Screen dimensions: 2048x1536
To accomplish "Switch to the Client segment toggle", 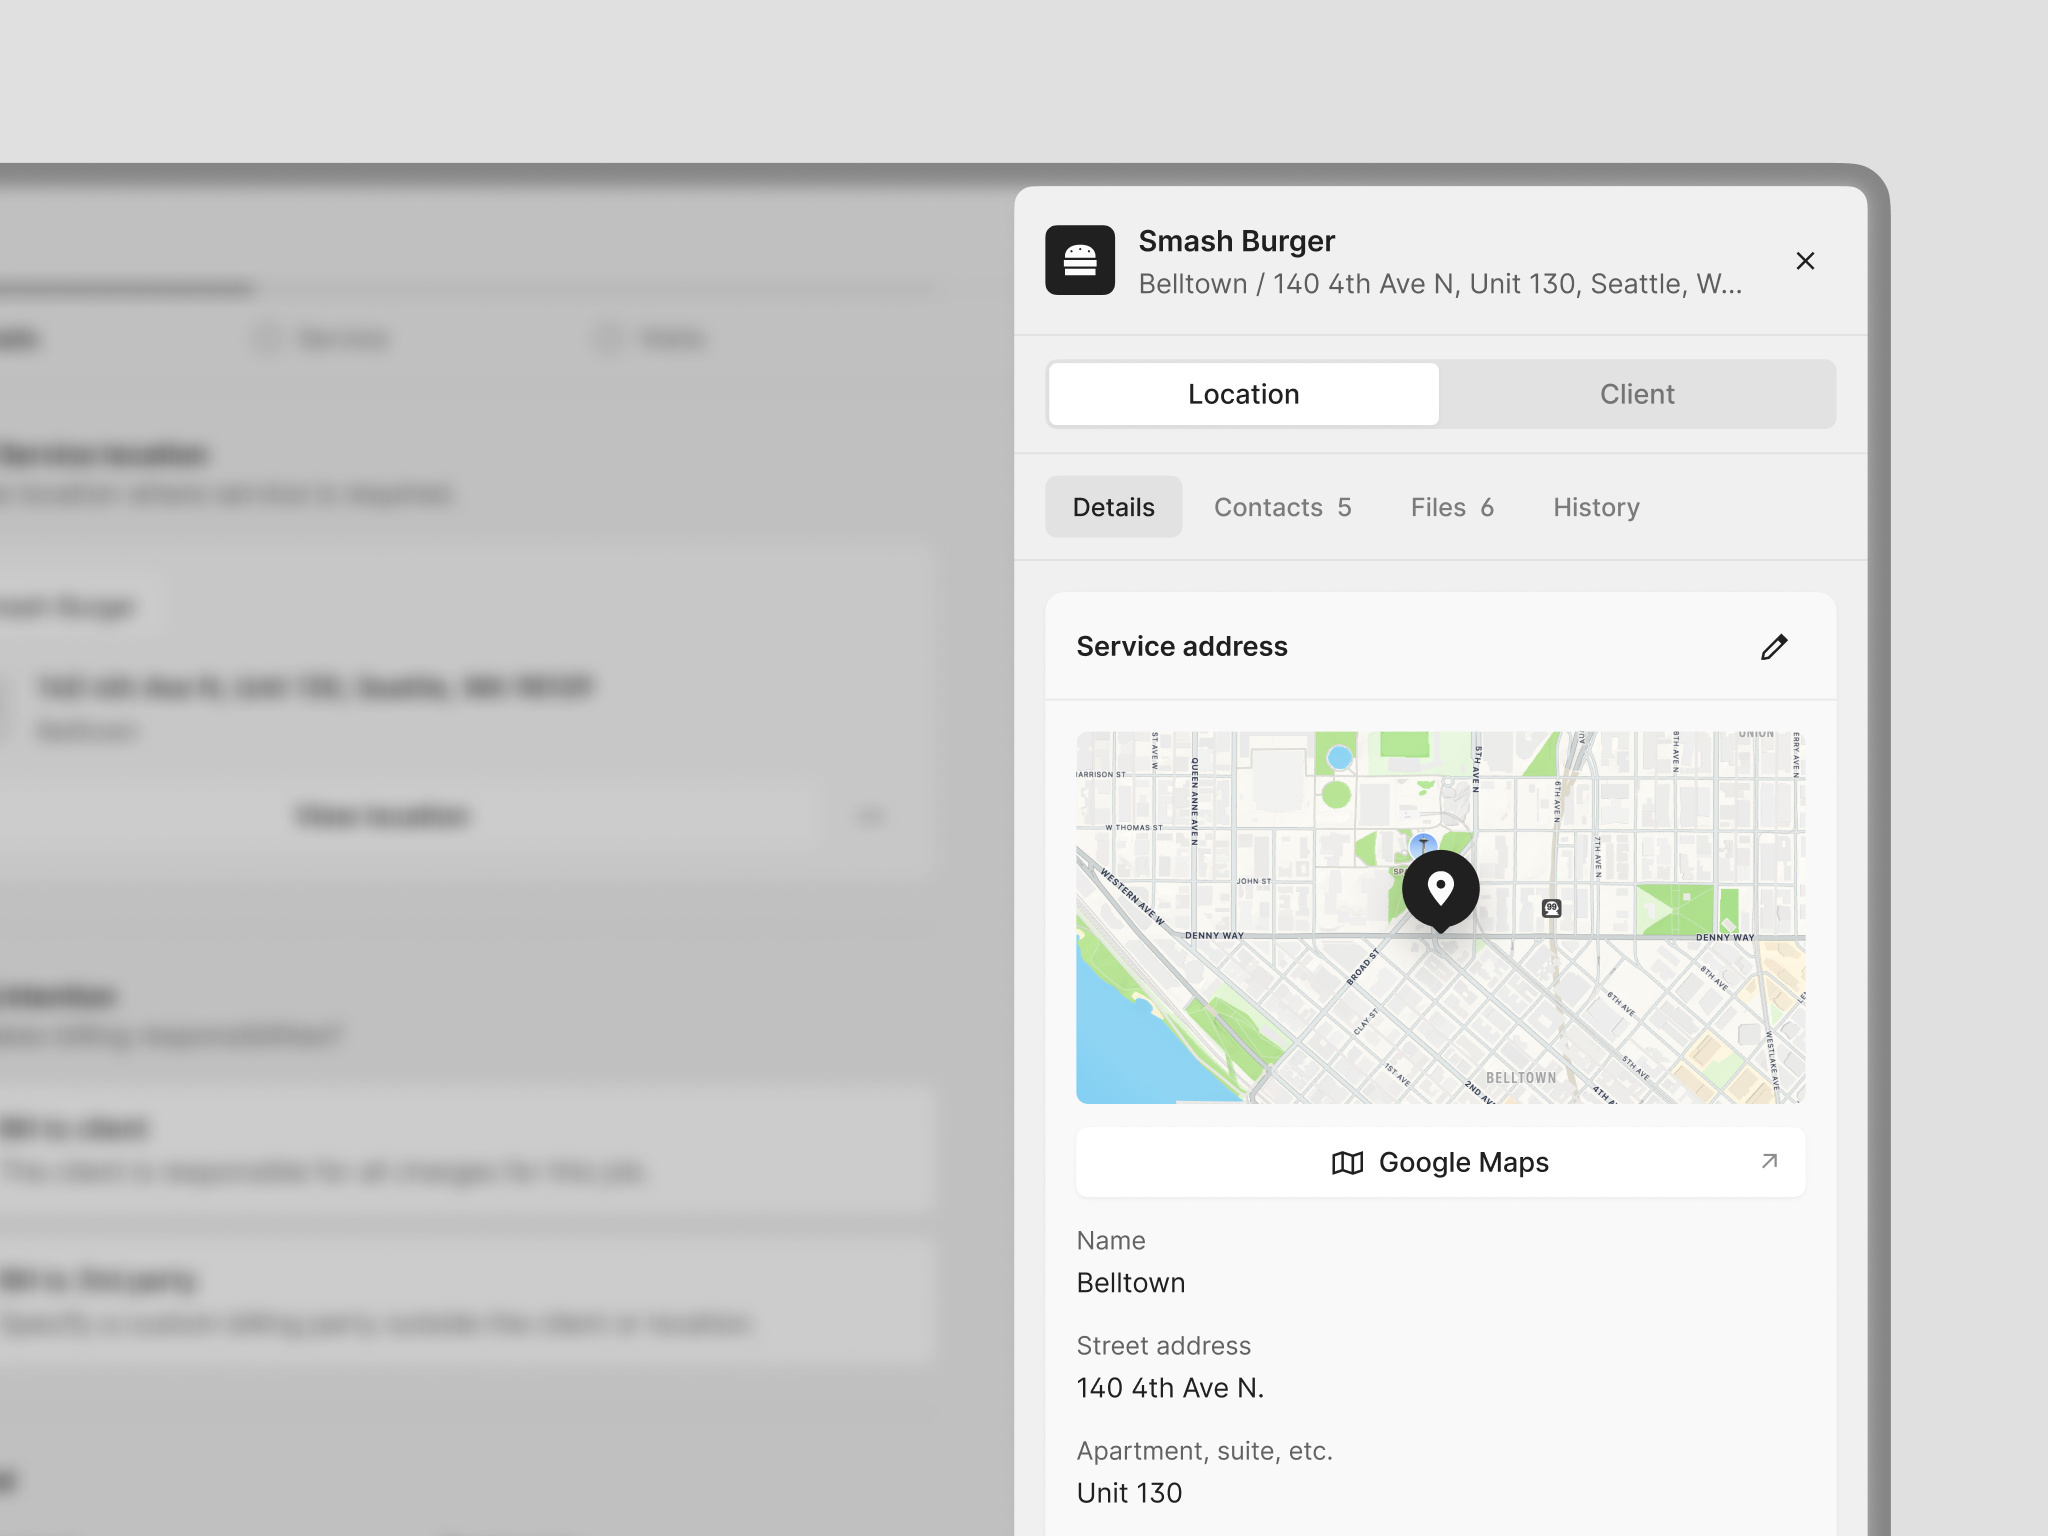I will (x=1637, y=394).
